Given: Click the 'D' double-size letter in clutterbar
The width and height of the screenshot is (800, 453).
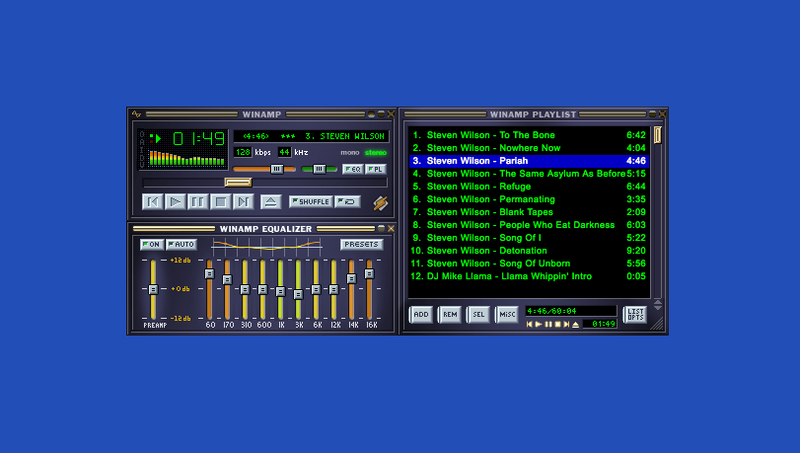Looking at the screenshot, I should tap(142, 158).
